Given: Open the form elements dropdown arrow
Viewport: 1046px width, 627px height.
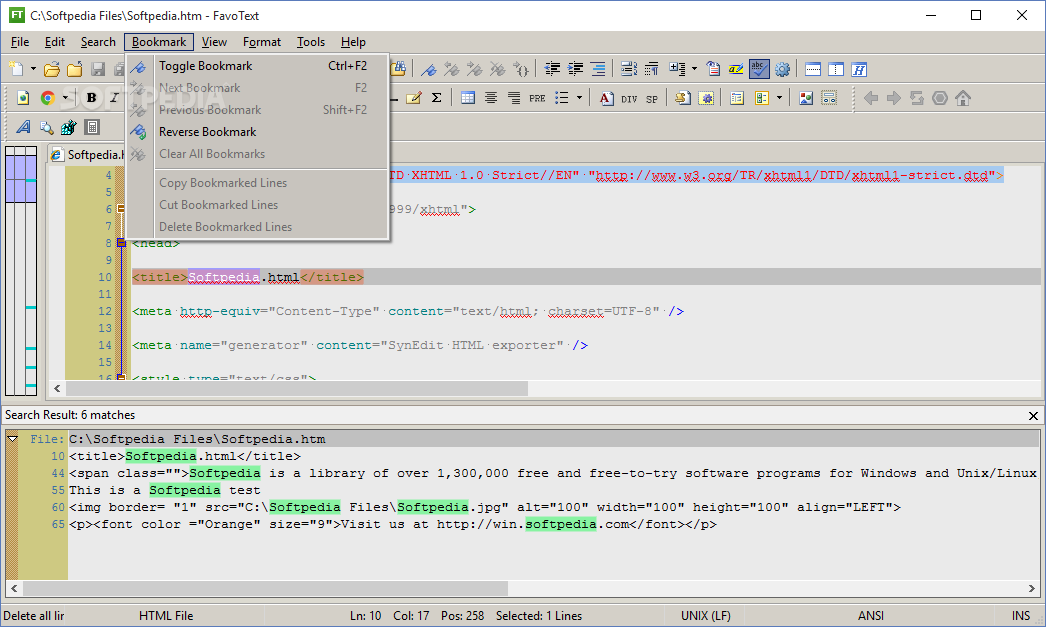Looking at the screenshot, I should [778, 98].
